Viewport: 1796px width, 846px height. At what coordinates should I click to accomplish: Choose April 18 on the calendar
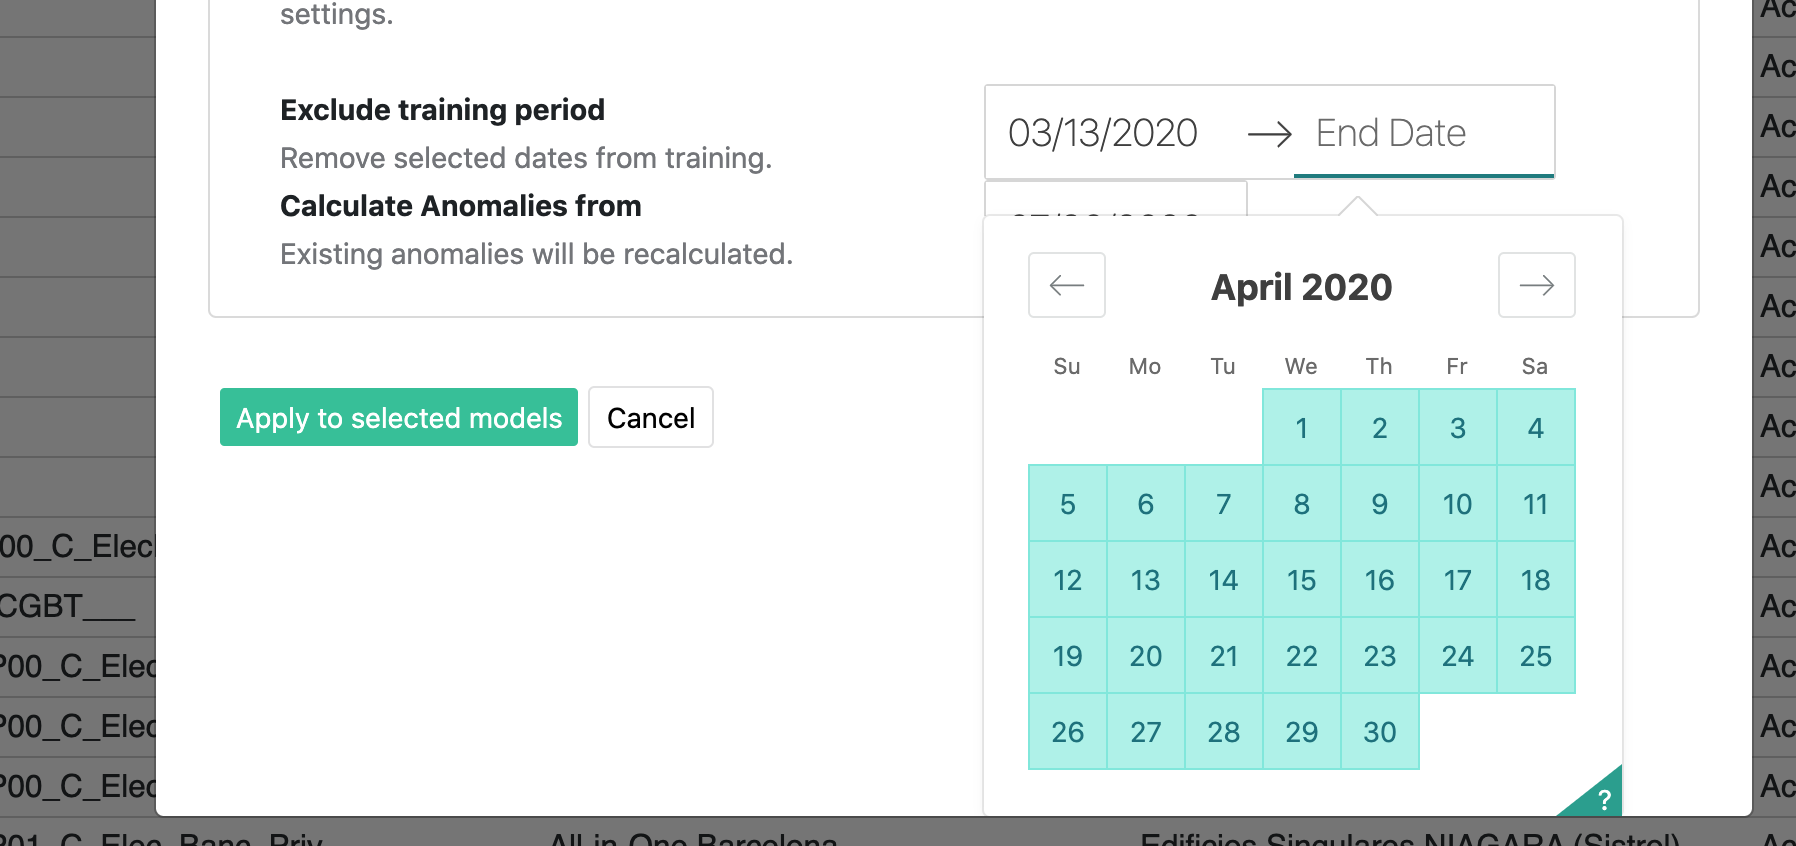point(1536,579)
